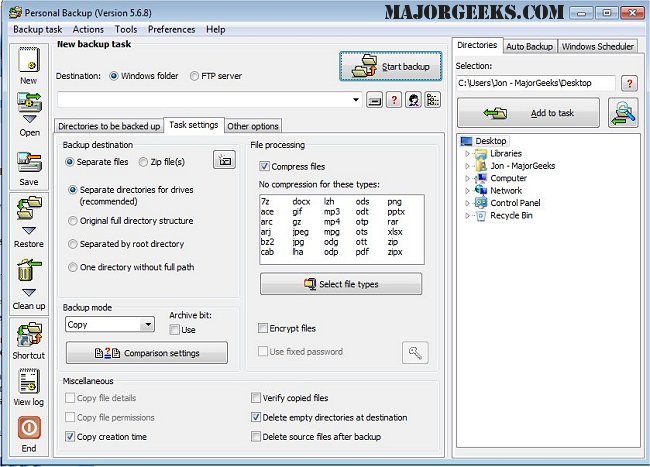Click Personal Backup app icon in title bar

15,12
